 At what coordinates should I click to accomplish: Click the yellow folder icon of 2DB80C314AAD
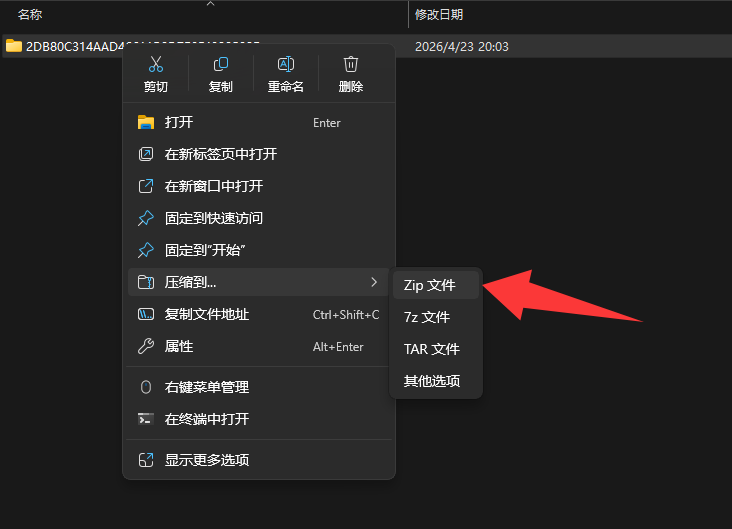pos(14,46)
